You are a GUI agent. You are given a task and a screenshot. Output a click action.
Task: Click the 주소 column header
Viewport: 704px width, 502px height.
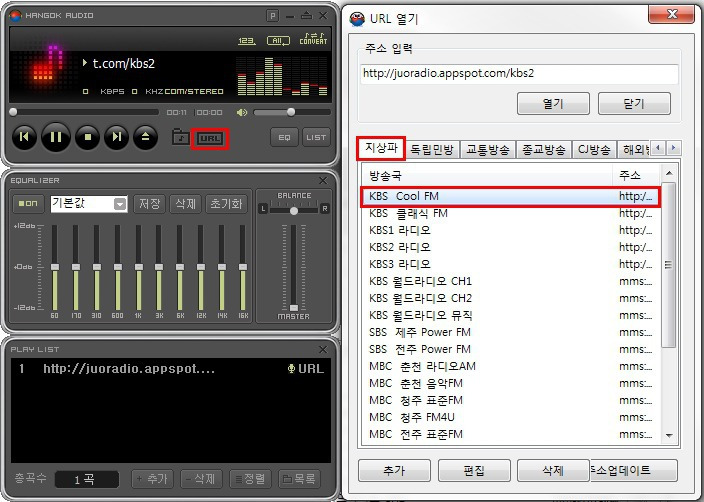(x=637, y=175)
